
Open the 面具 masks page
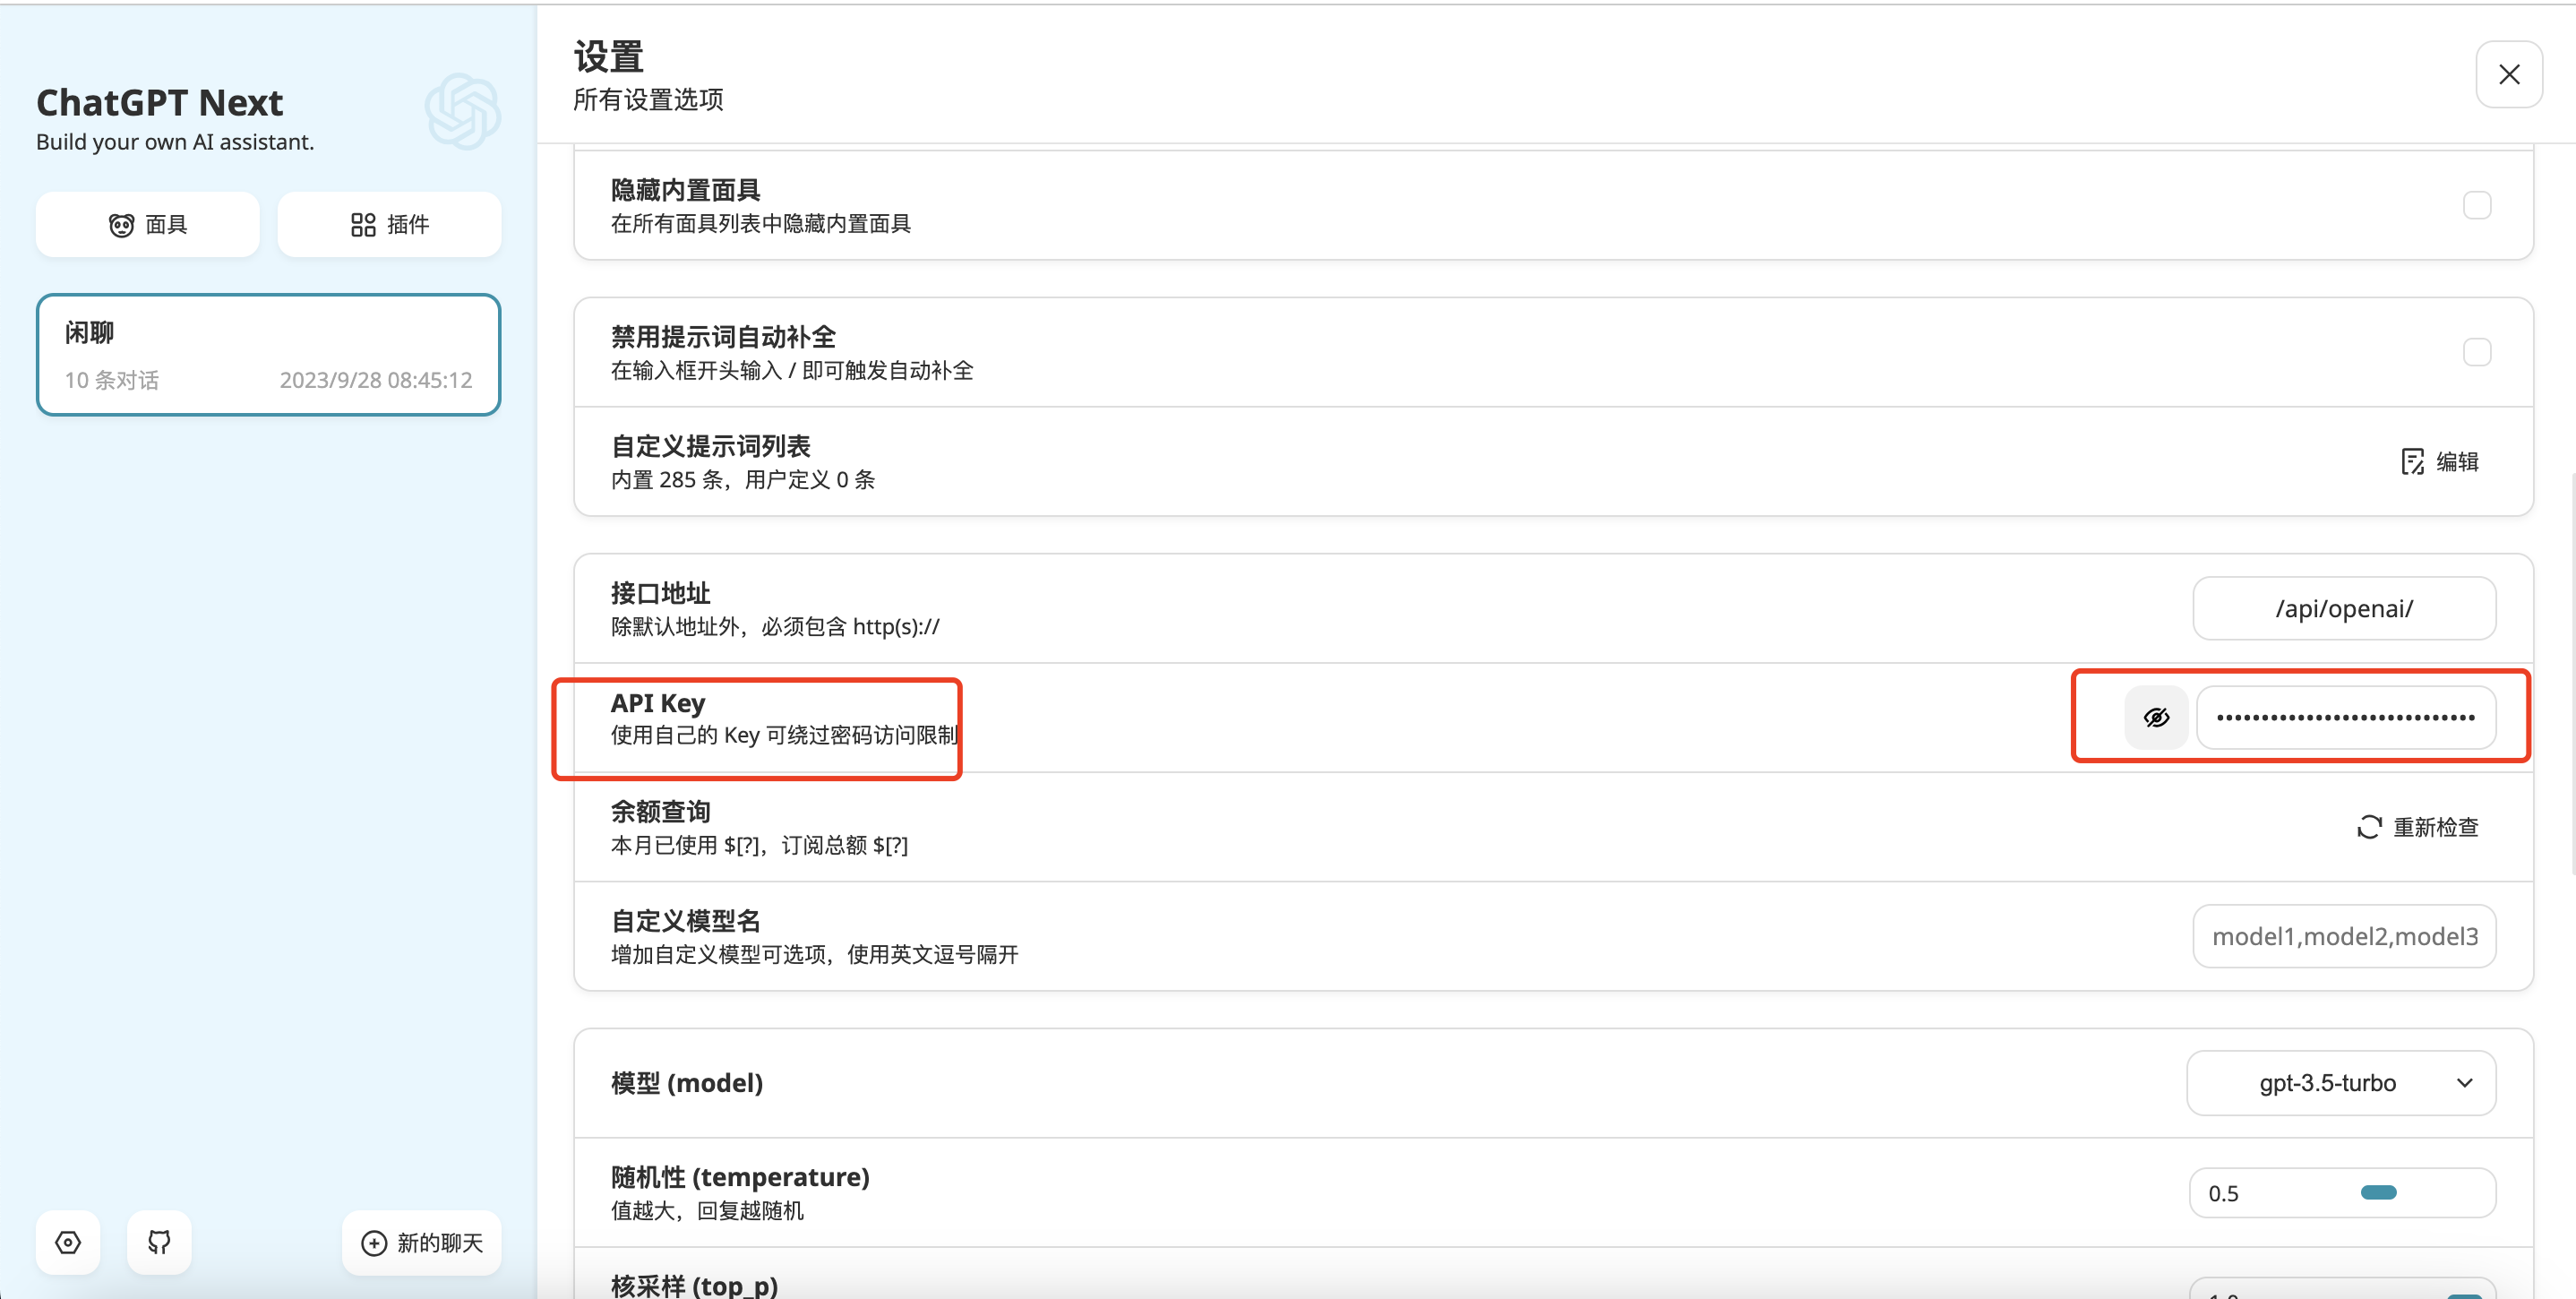pos(148,224)
